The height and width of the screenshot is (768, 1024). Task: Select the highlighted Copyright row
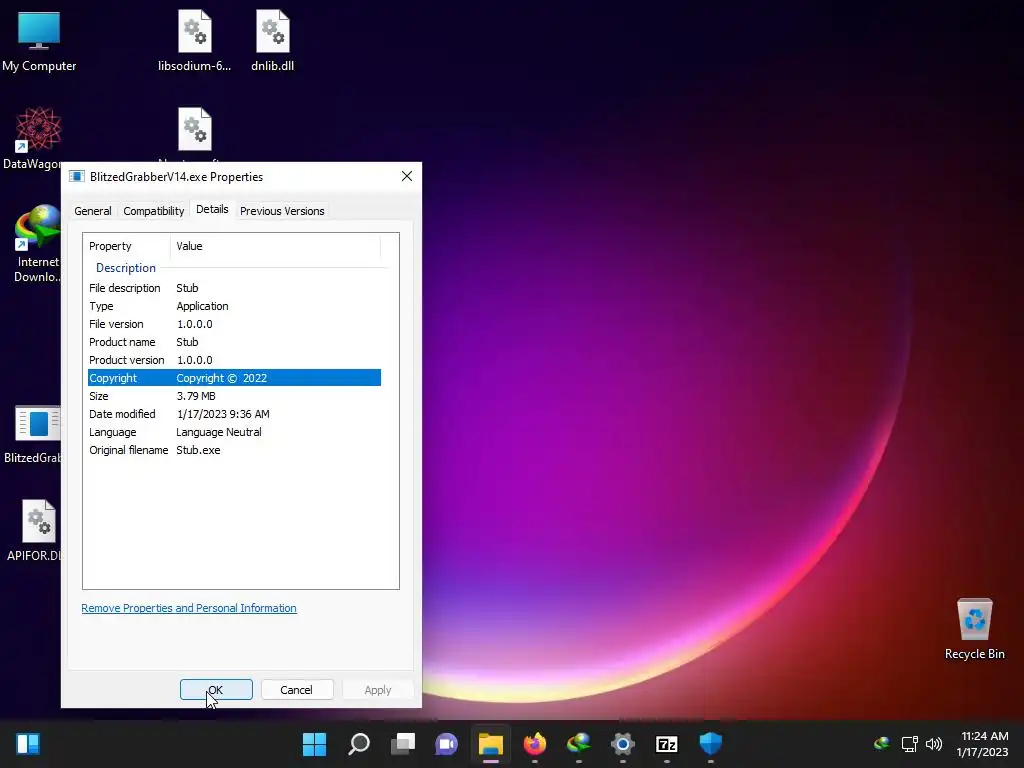234,378
